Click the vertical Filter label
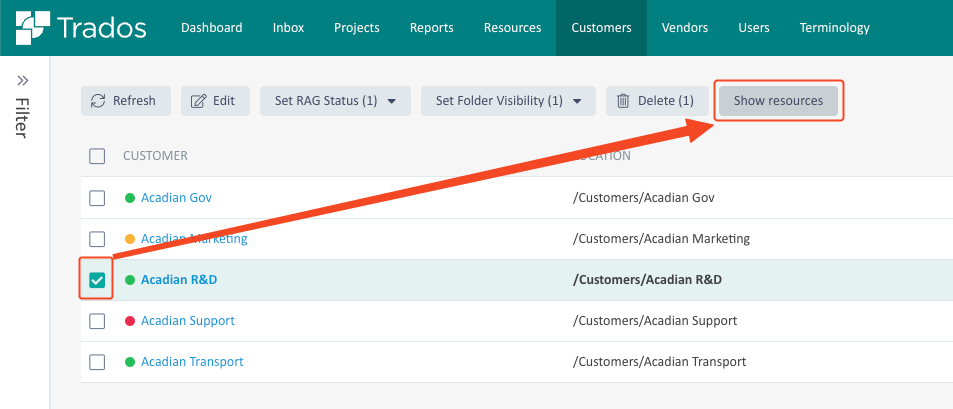The image size is (953, 409). coord(22,118)
